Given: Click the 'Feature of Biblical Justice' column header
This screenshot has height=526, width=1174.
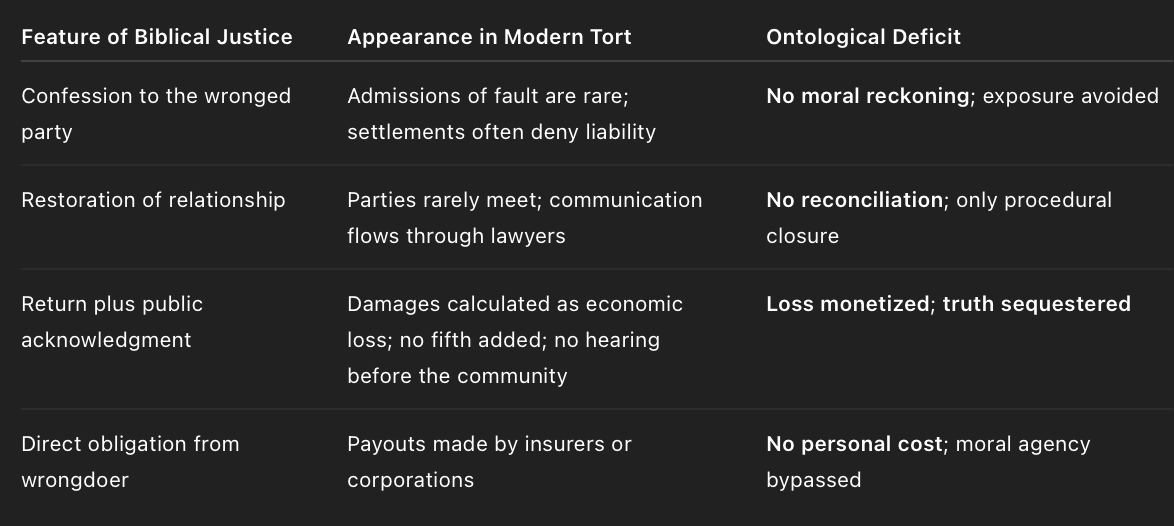Looking at the screenshot, I should 156,37.
